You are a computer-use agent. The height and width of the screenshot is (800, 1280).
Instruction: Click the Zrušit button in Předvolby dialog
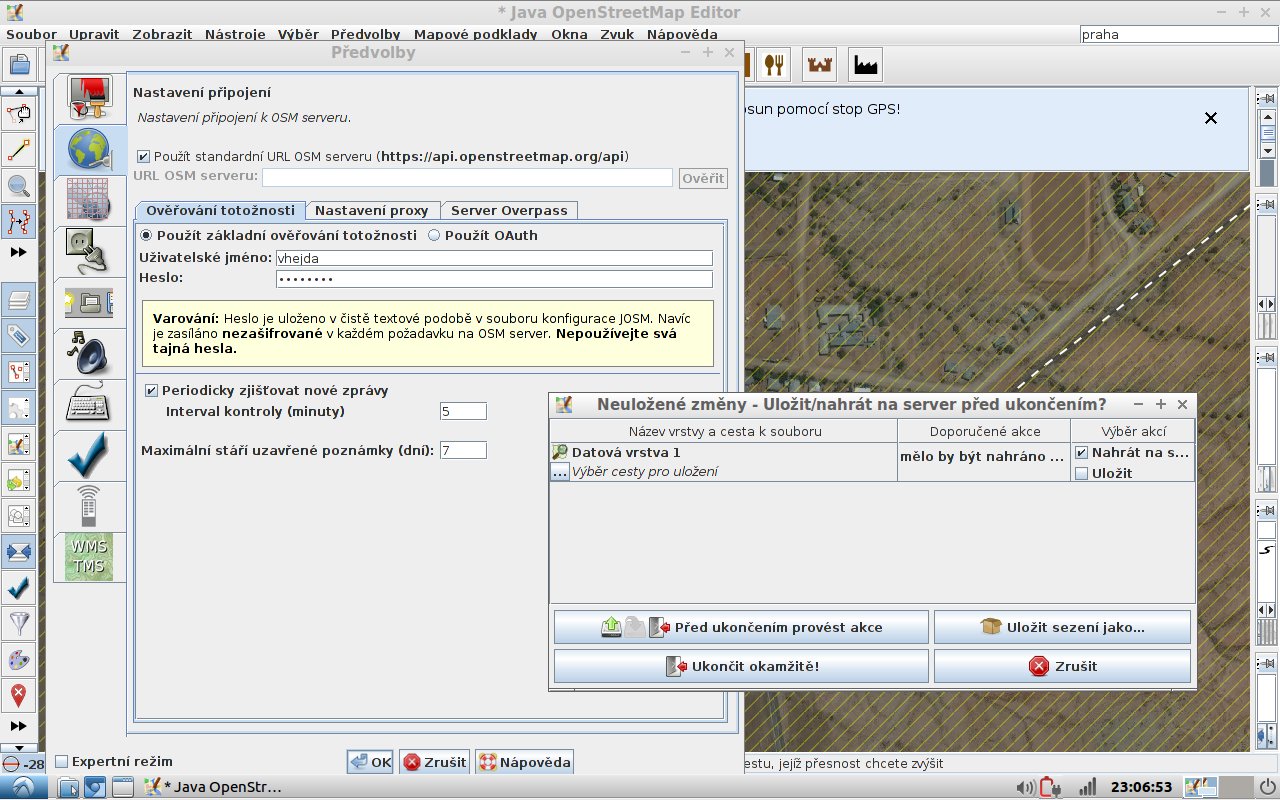point(434,762)
